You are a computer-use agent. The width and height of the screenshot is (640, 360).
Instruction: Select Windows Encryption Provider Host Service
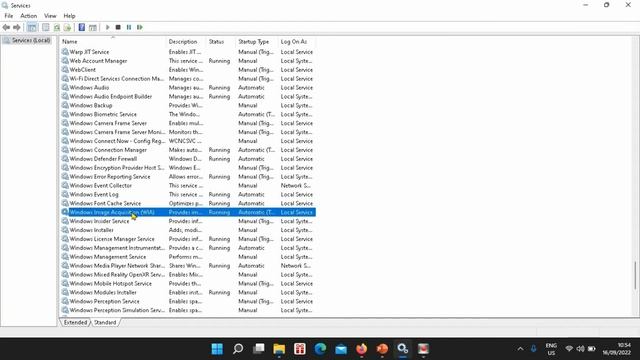188,168
